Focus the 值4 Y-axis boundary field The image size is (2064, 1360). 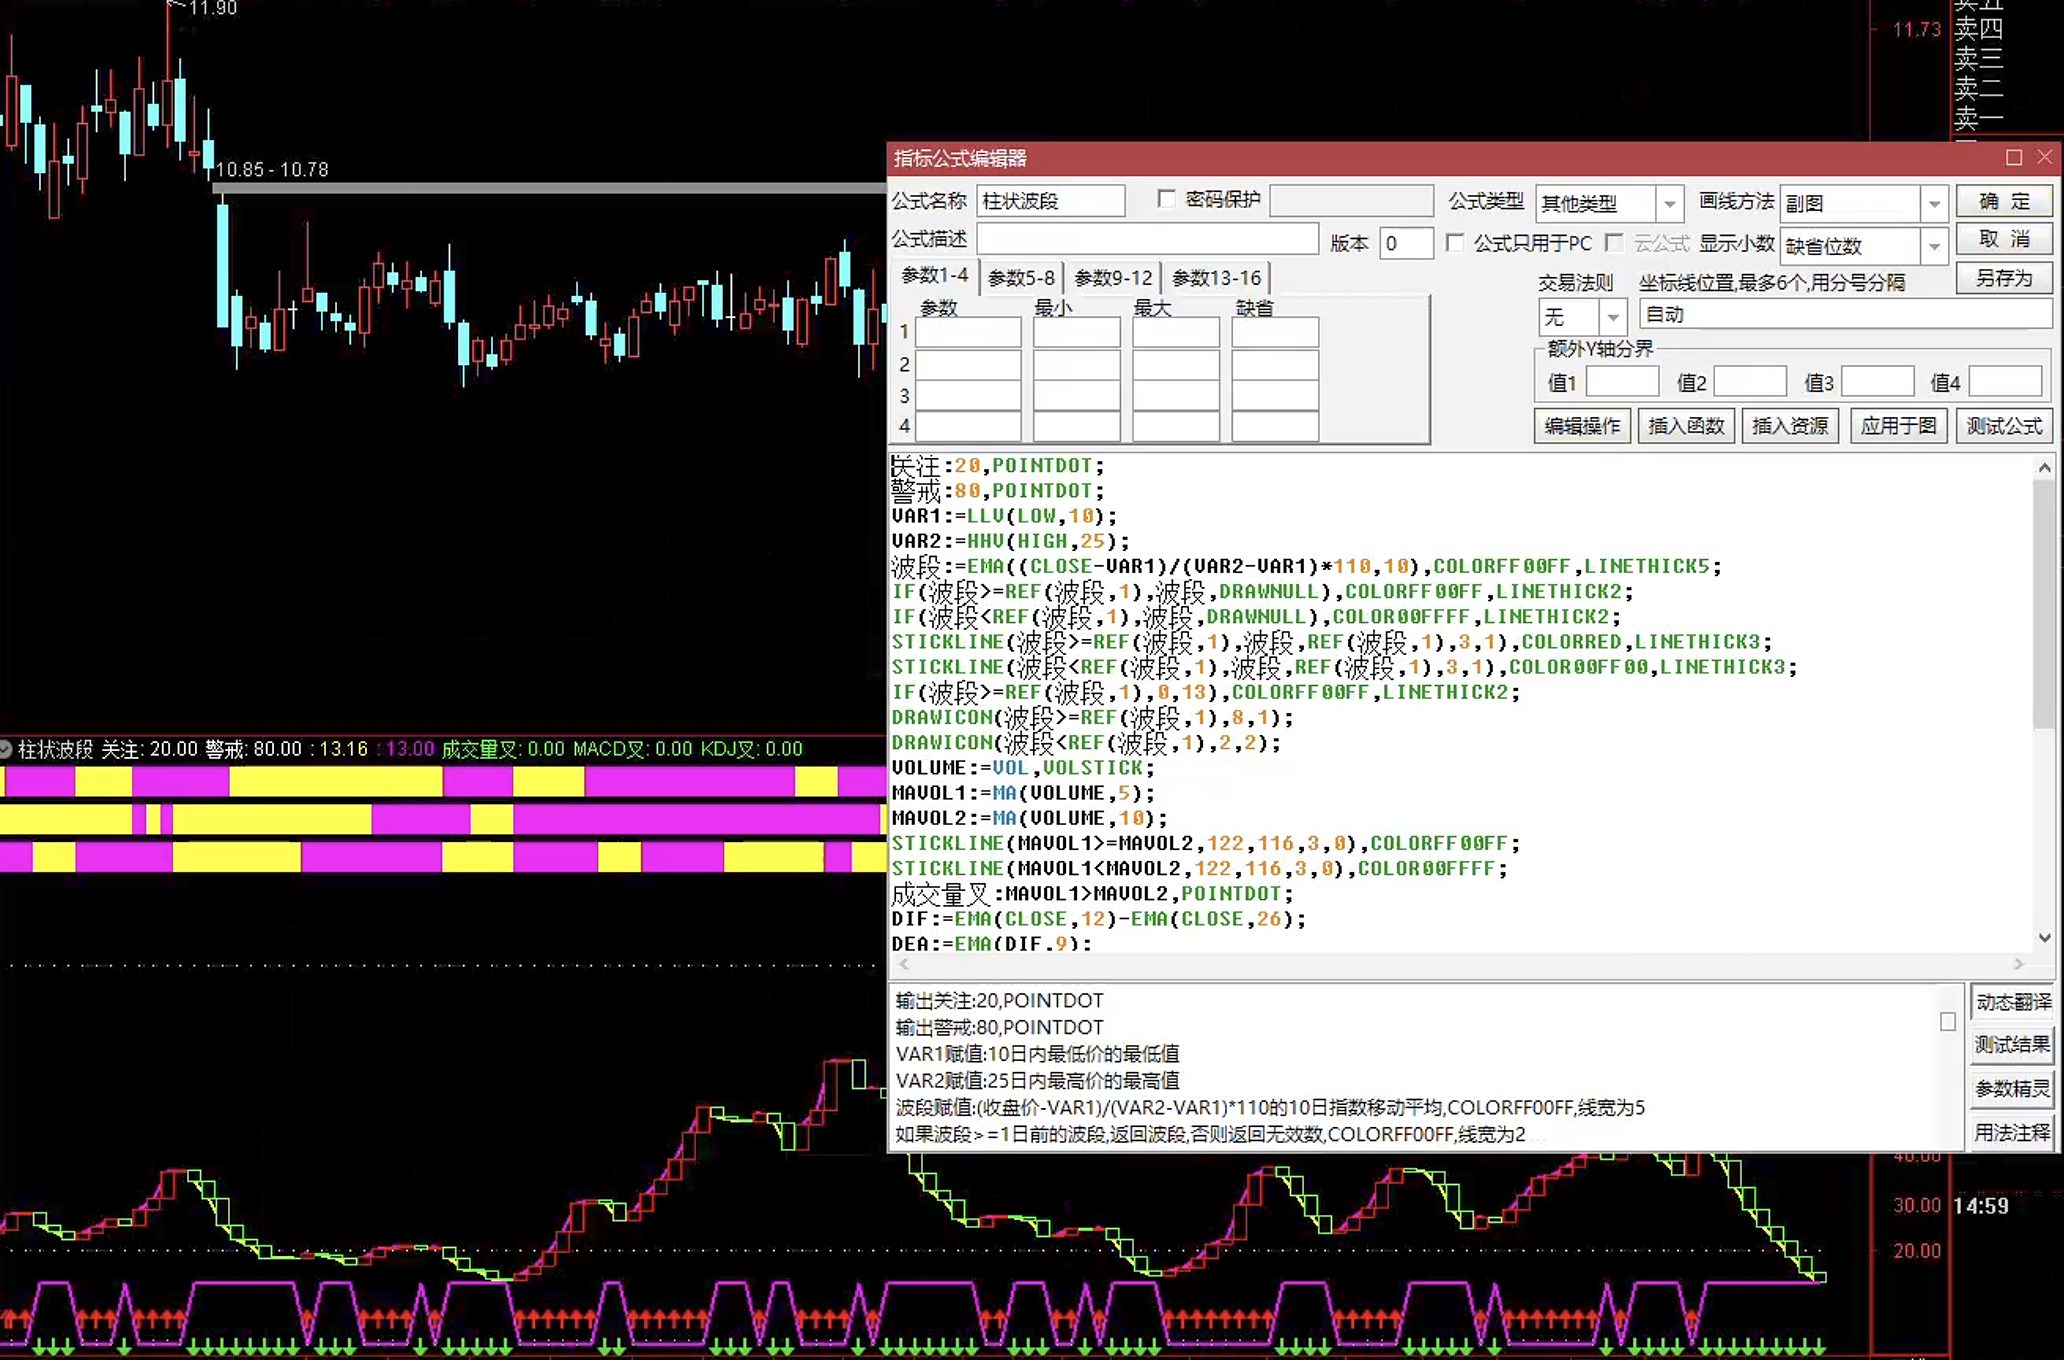click(x=2005, y=382)
